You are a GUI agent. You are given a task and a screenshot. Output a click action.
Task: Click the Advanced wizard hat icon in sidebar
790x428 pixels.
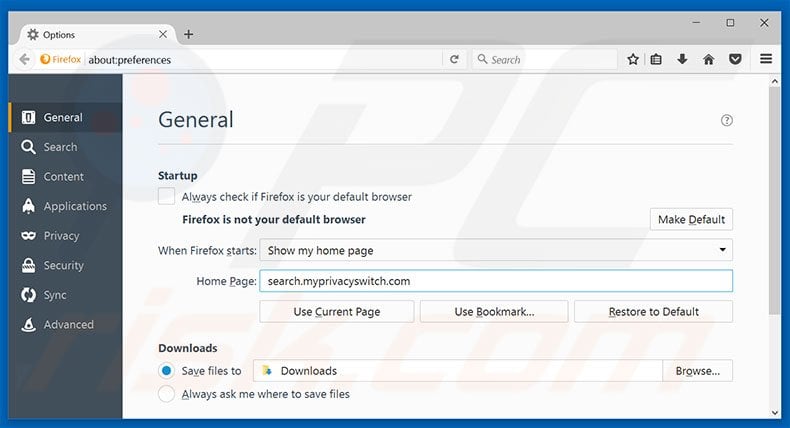[x=29, y=325]
